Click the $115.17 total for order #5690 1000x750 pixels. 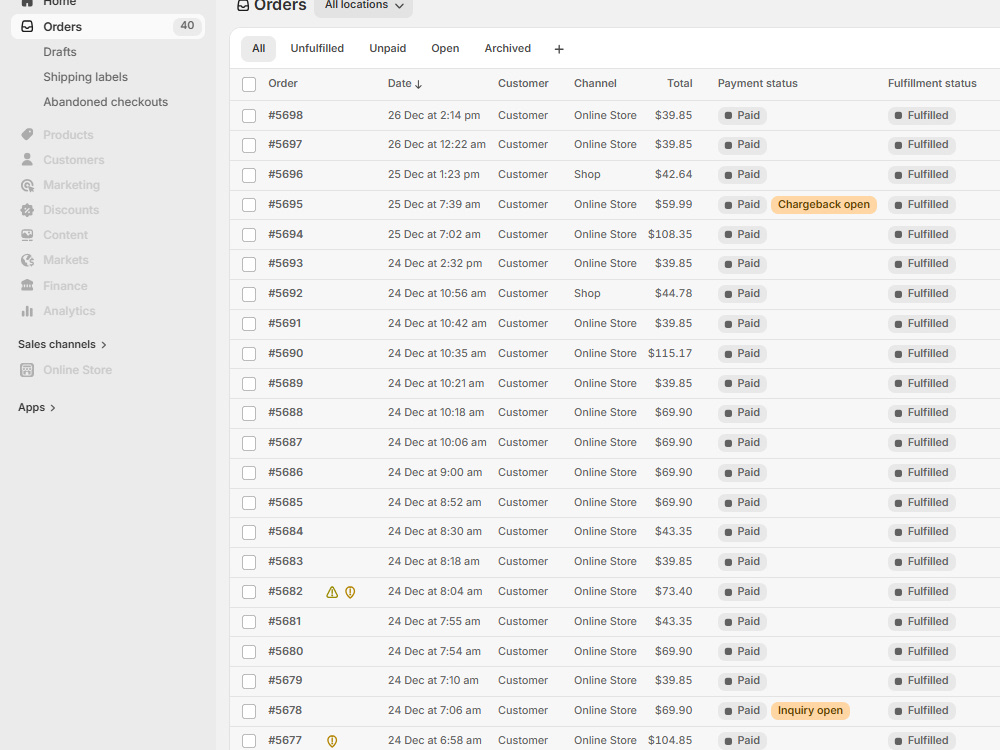coord(670,353)
